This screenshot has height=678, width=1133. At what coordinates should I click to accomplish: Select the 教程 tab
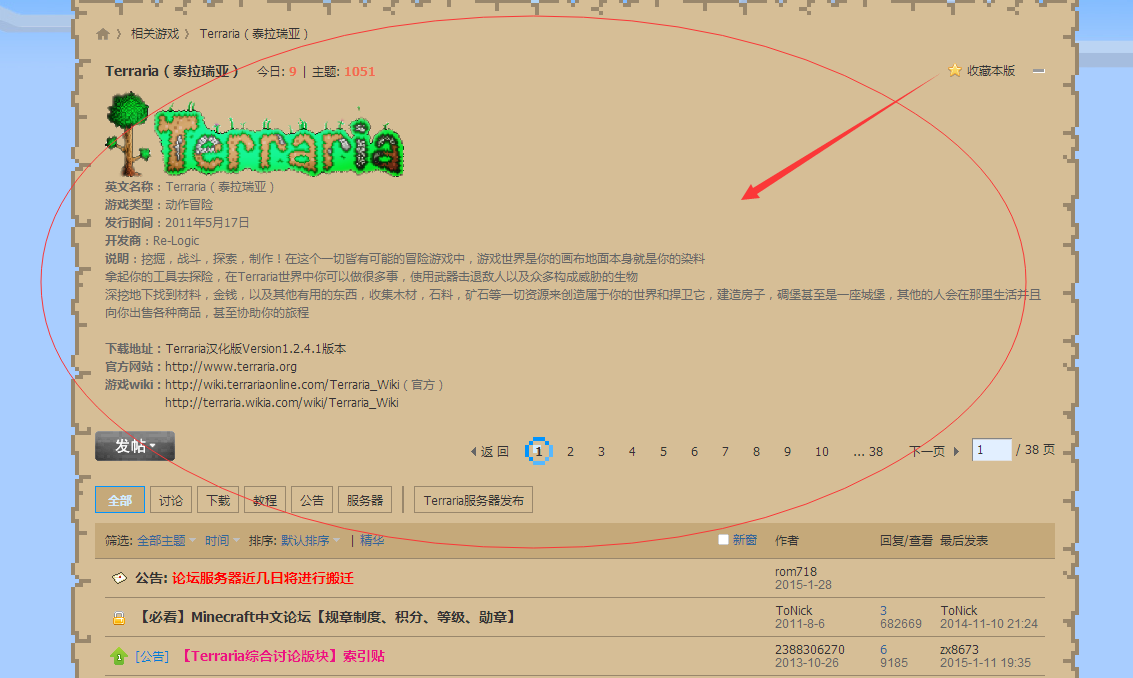265,500
